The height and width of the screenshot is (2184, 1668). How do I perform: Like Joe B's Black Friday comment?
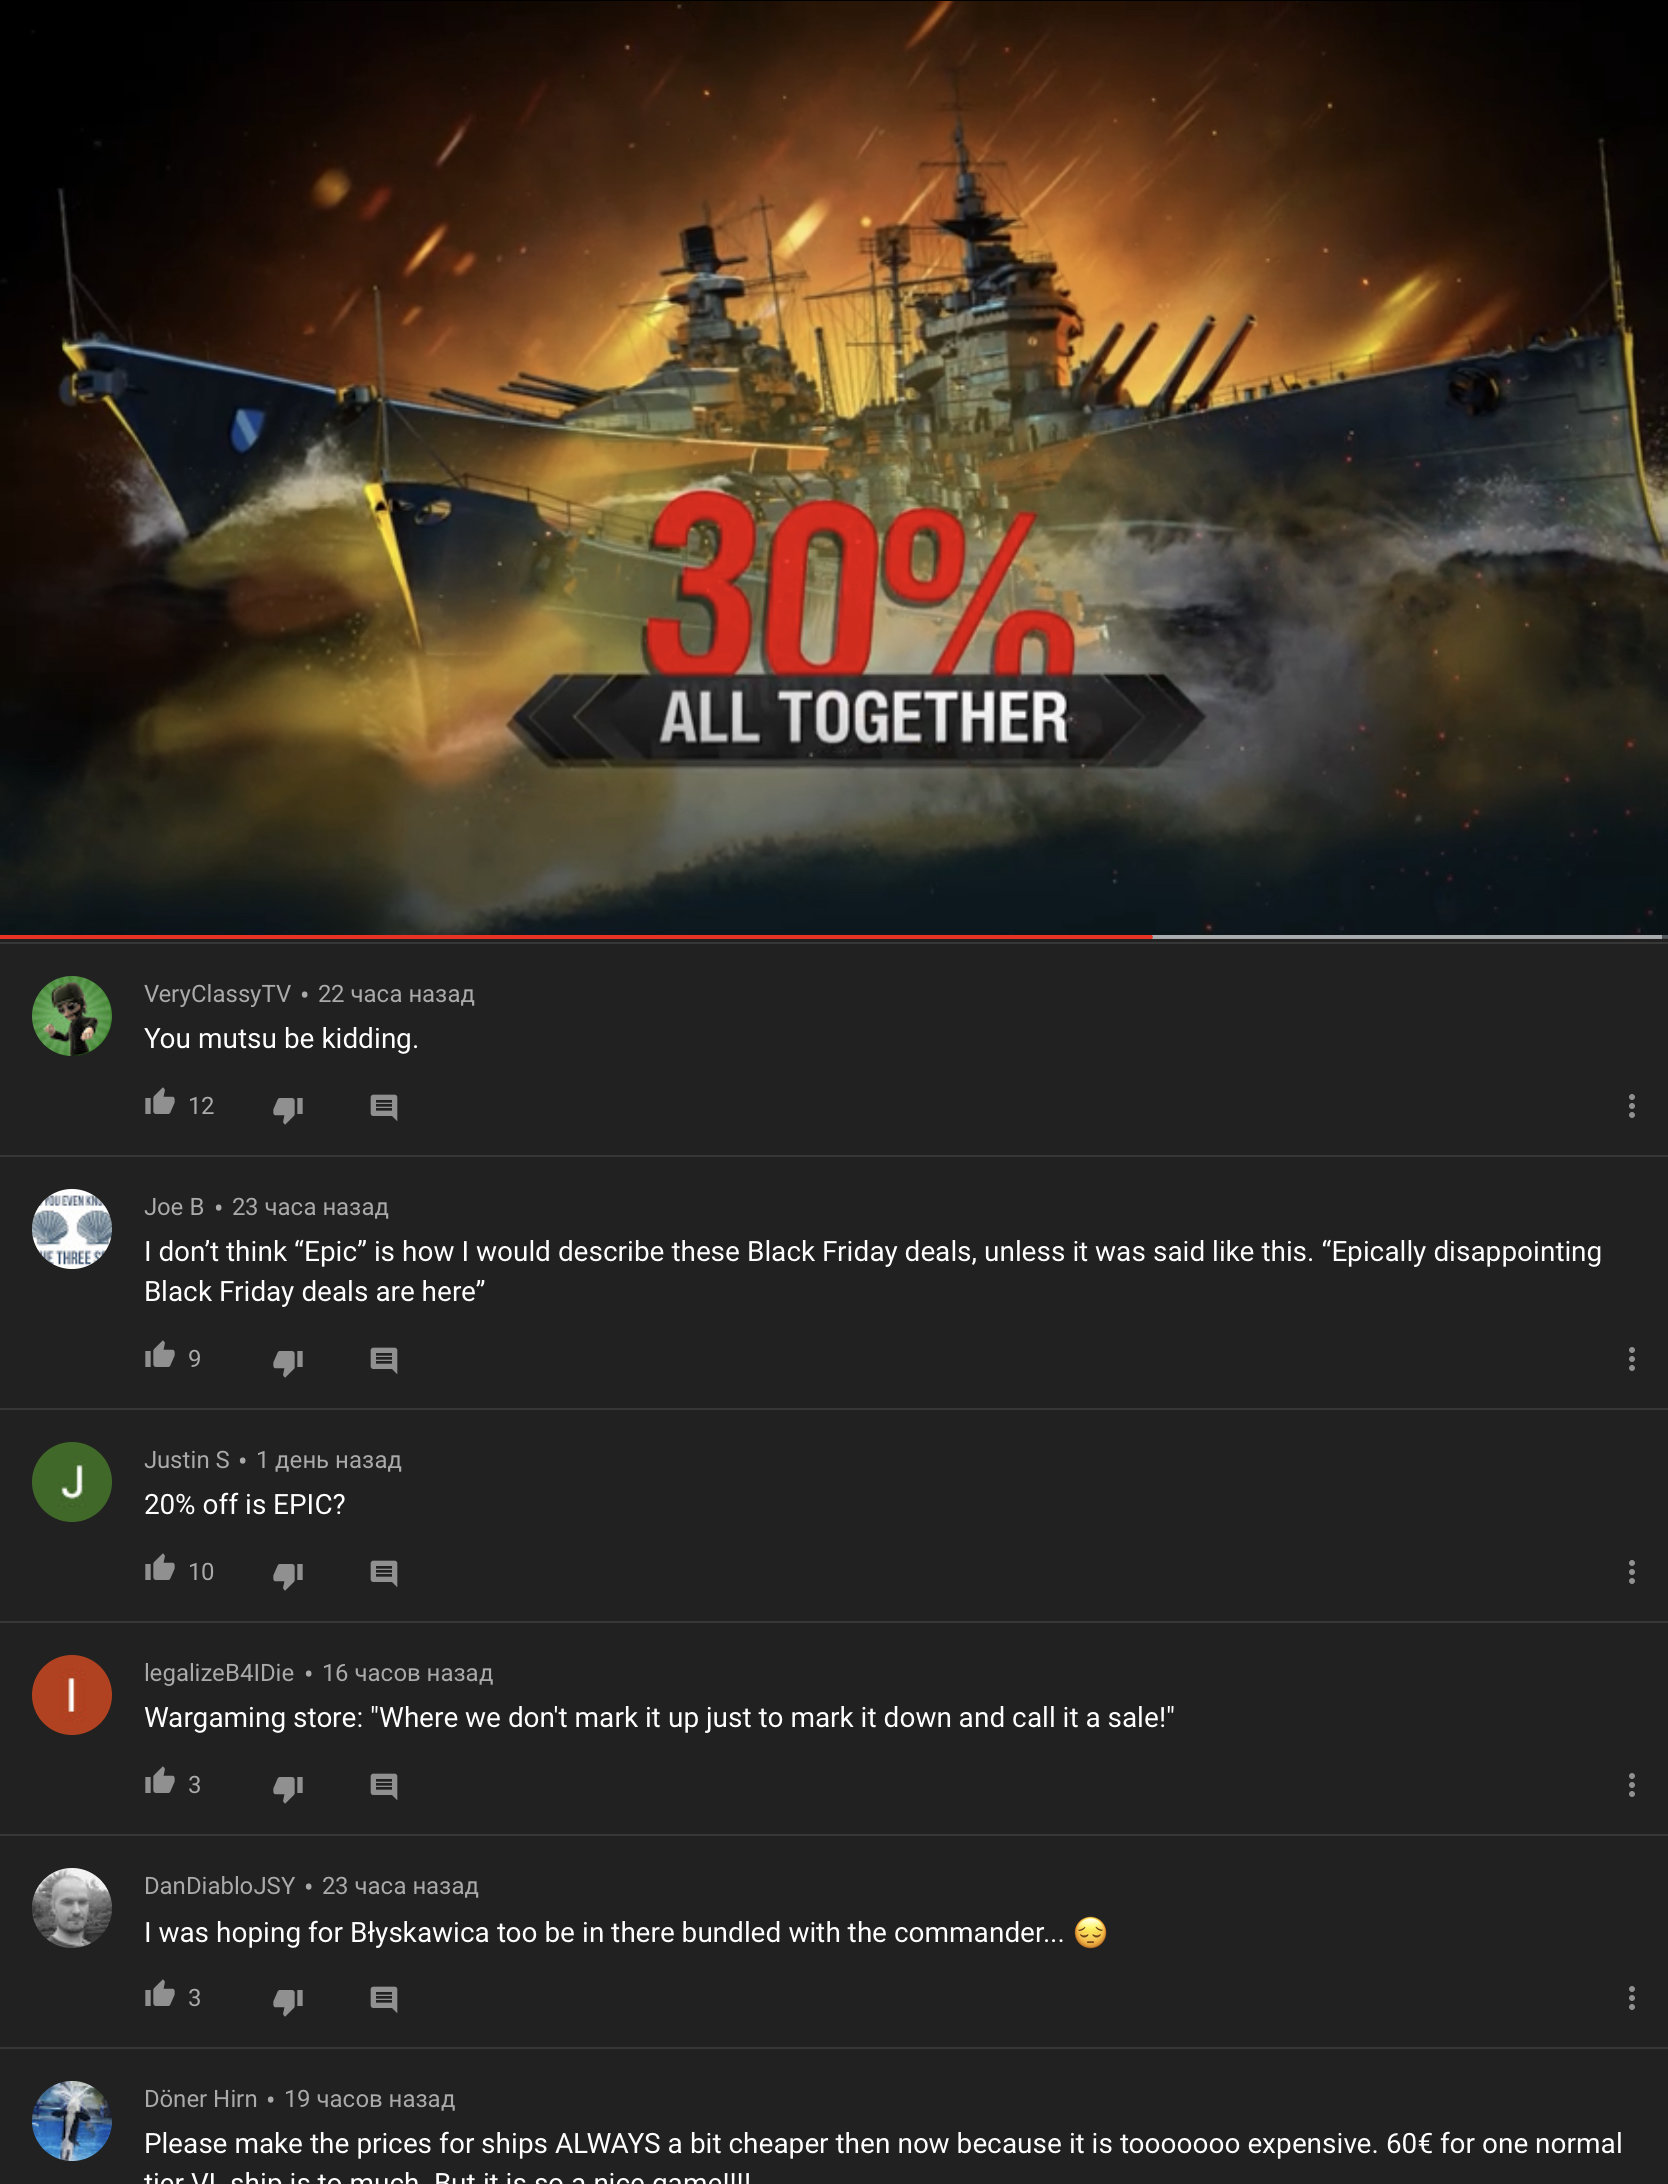(x=160, y=1357)
